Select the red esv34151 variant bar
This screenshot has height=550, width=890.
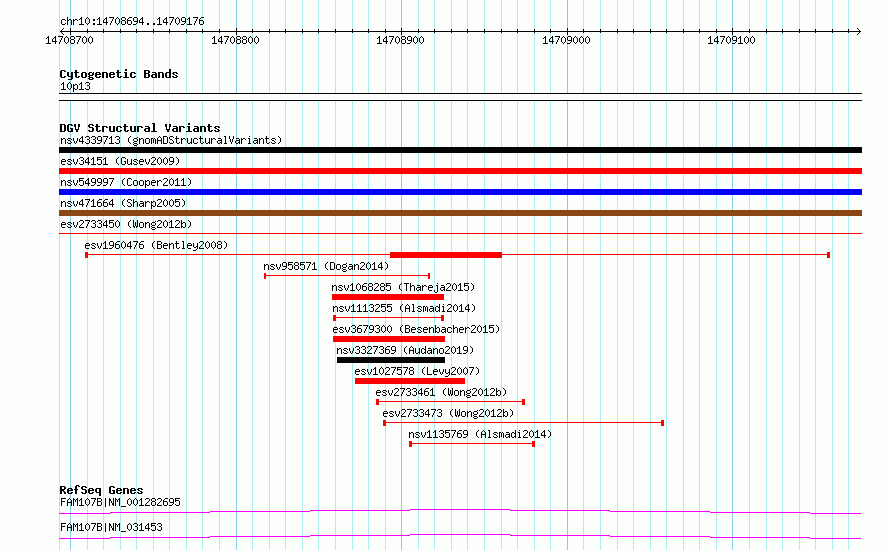click(x=460, y=171)
